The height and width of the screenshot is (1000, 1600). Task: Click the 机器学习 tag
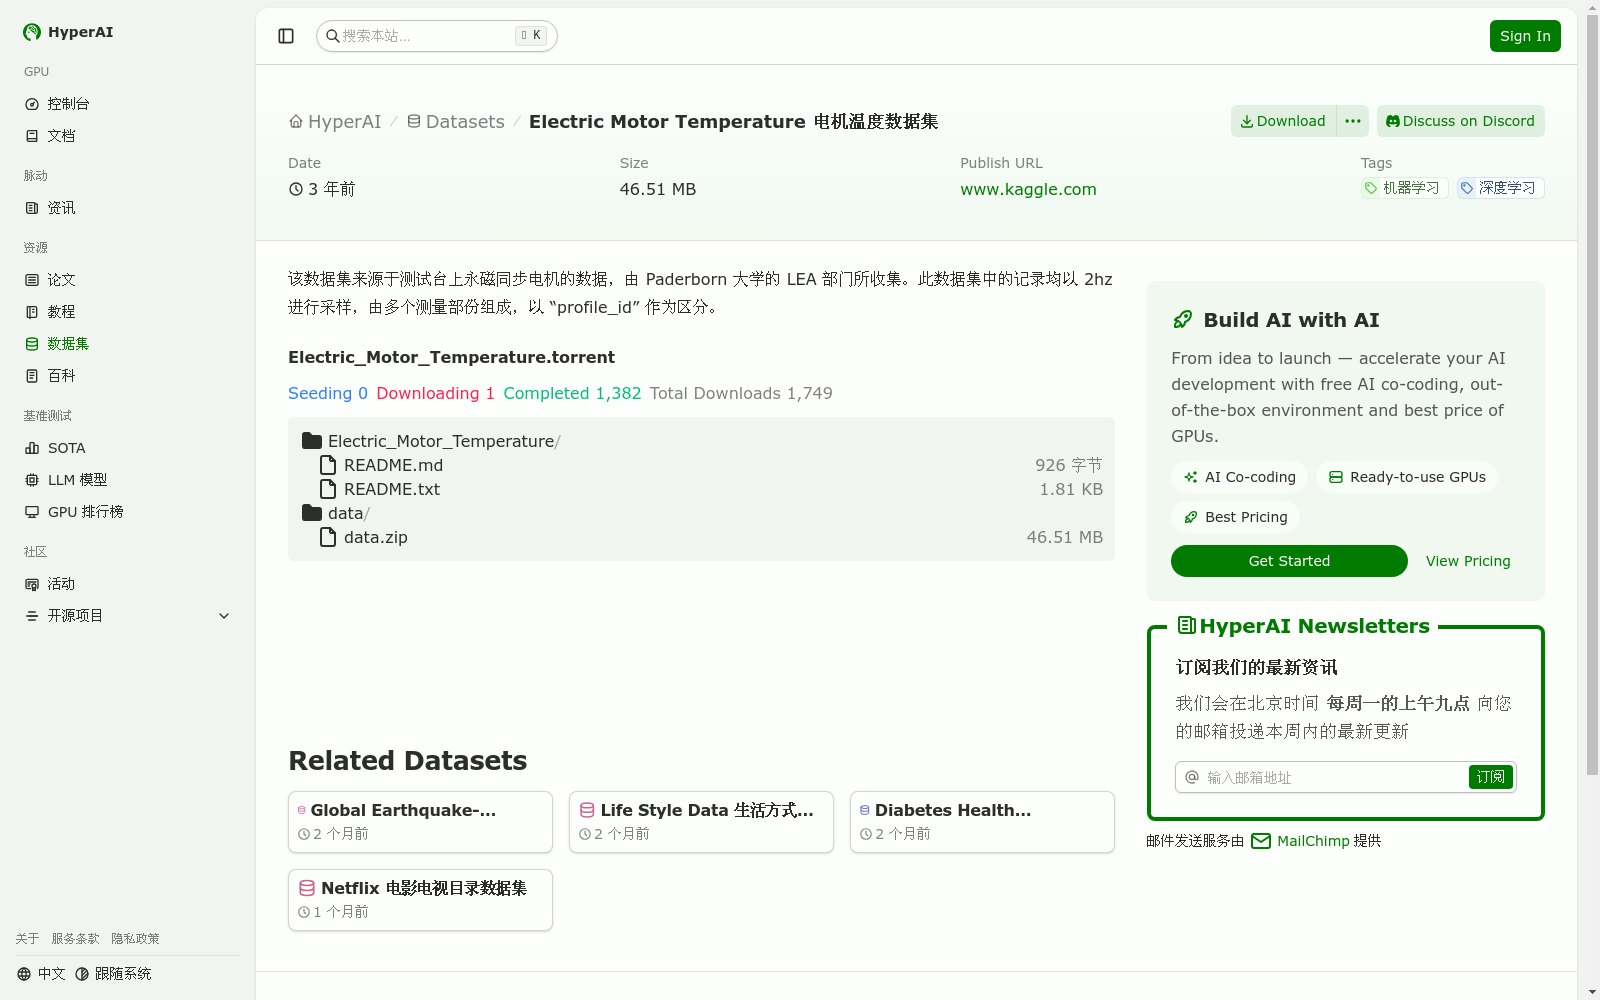tap(1404, 188)
